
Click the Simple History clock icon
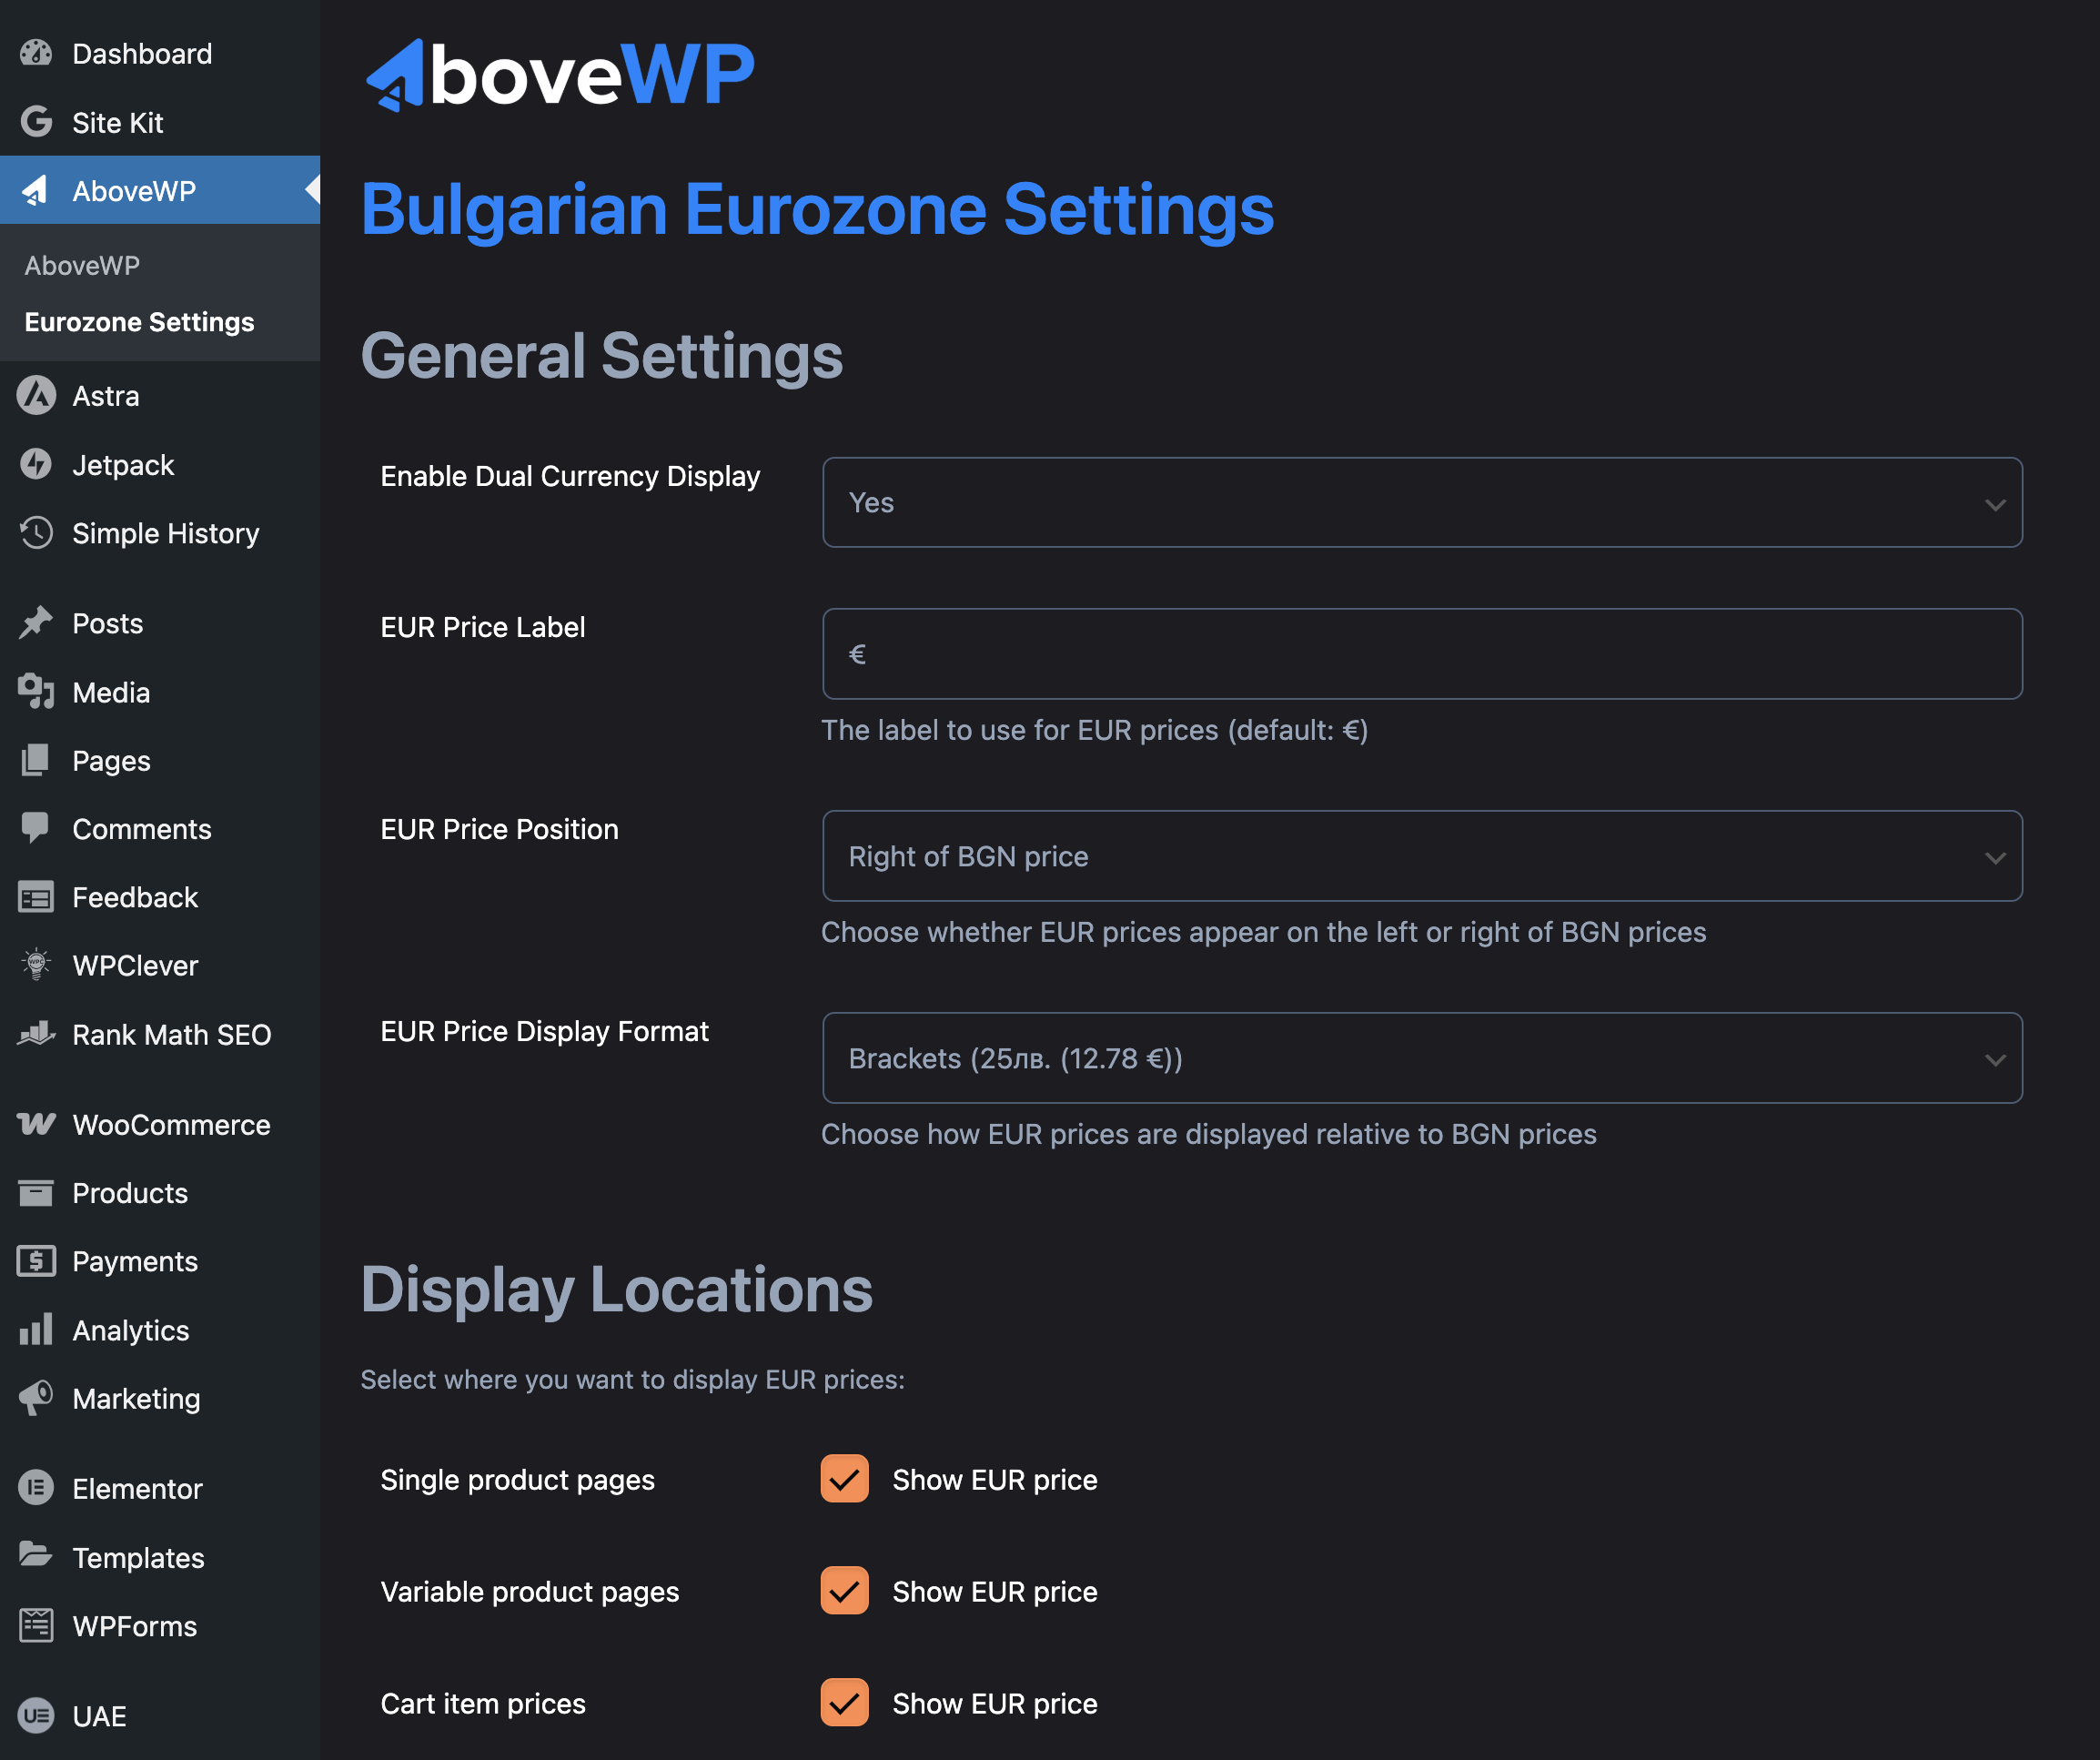pos(36,532)
